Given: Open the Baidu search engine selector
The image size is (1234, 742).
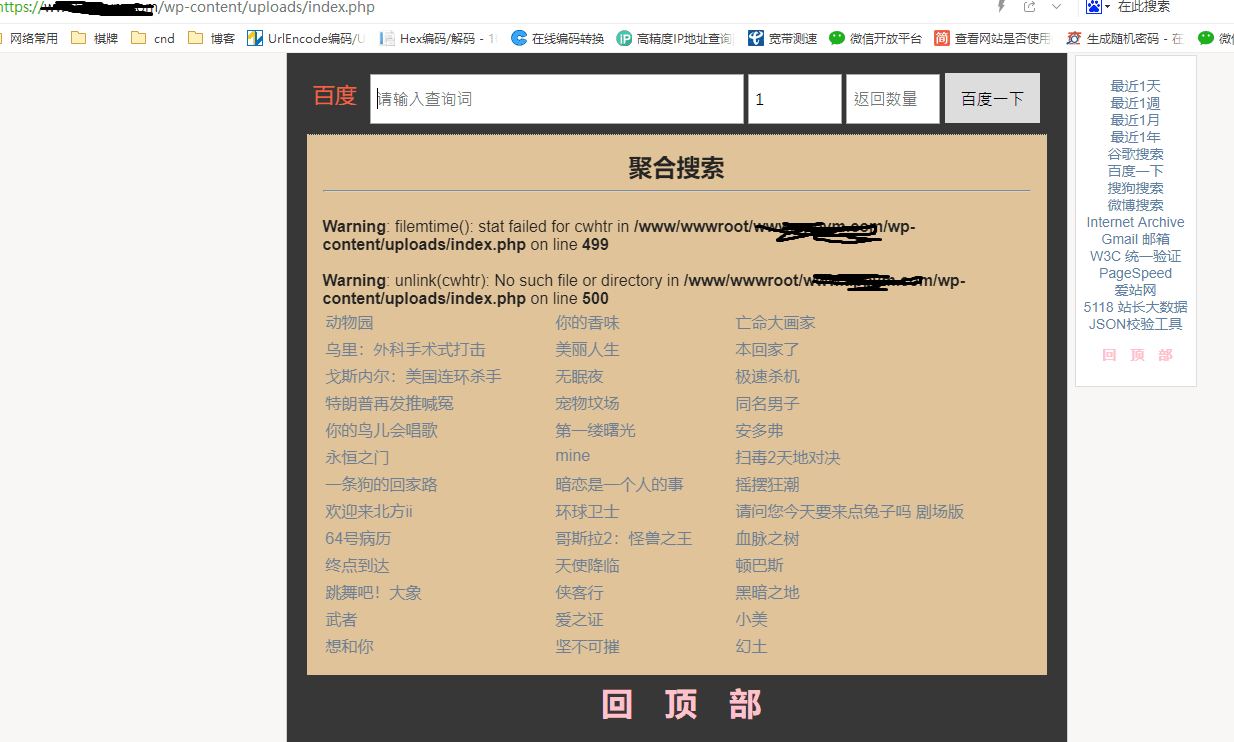Looking at the screenshot, I should pos(1098,7).
